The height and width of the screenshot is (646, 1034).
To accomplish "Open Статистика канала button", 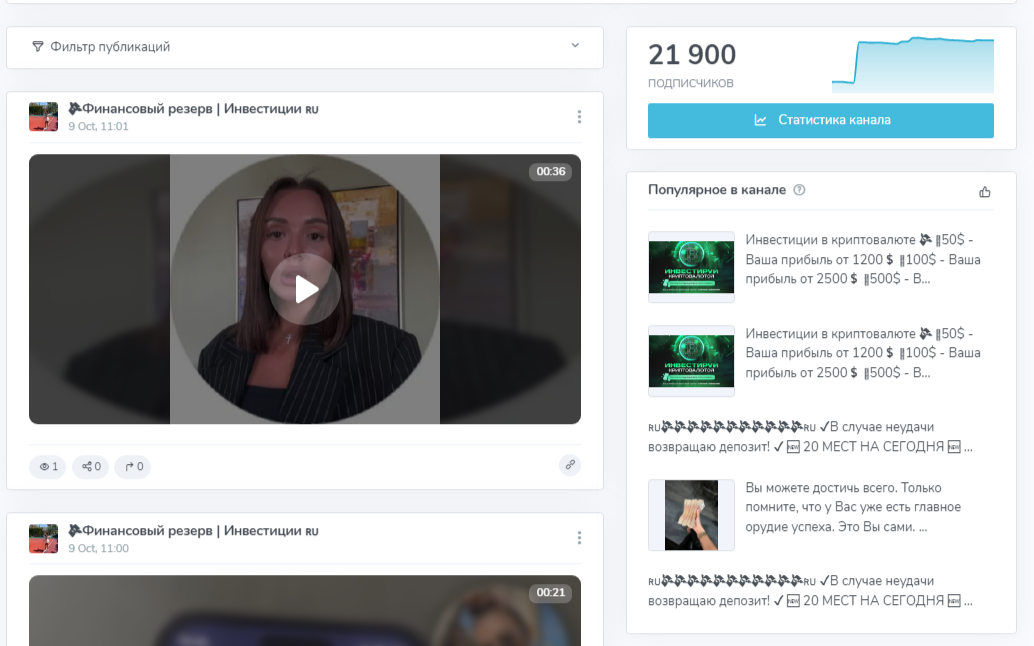I will point(820,120).
